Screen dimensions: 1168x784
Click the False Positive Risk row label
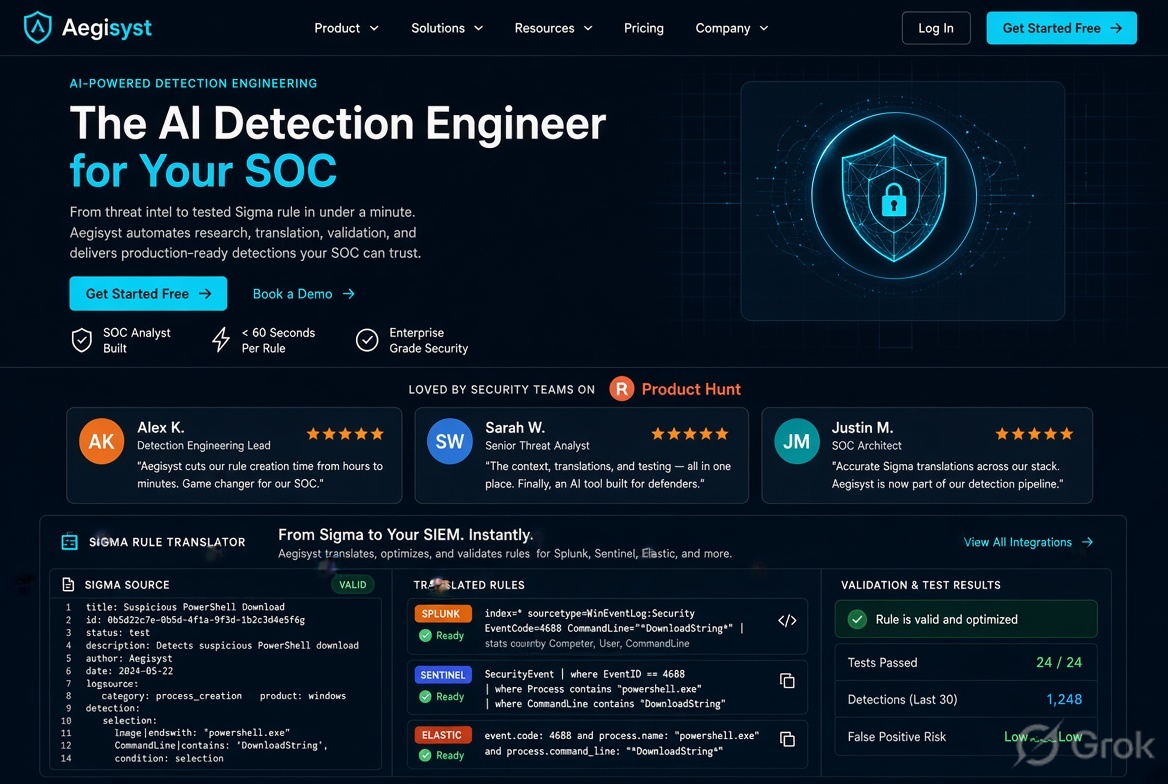point(896,736)
